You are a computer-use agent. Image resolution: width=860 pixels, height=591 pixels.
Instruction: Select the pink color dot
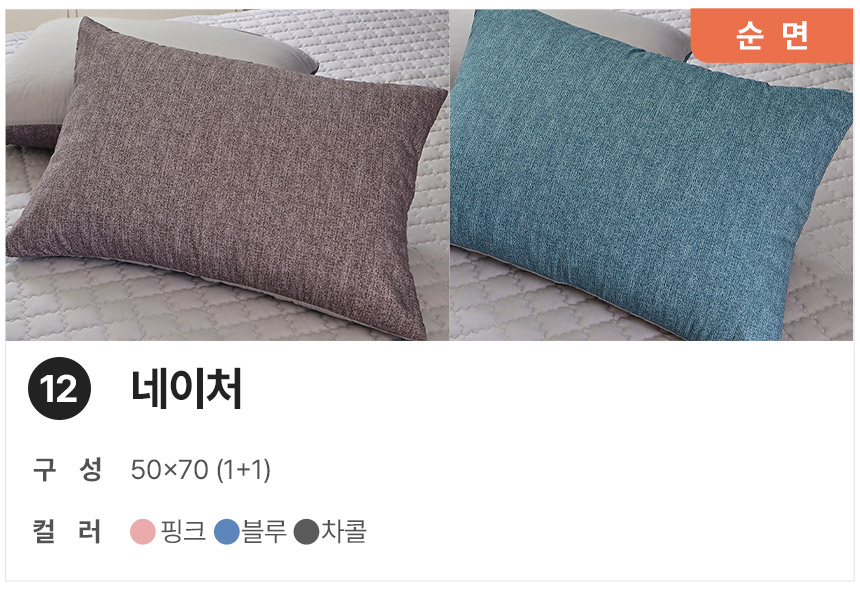point(143,532)
